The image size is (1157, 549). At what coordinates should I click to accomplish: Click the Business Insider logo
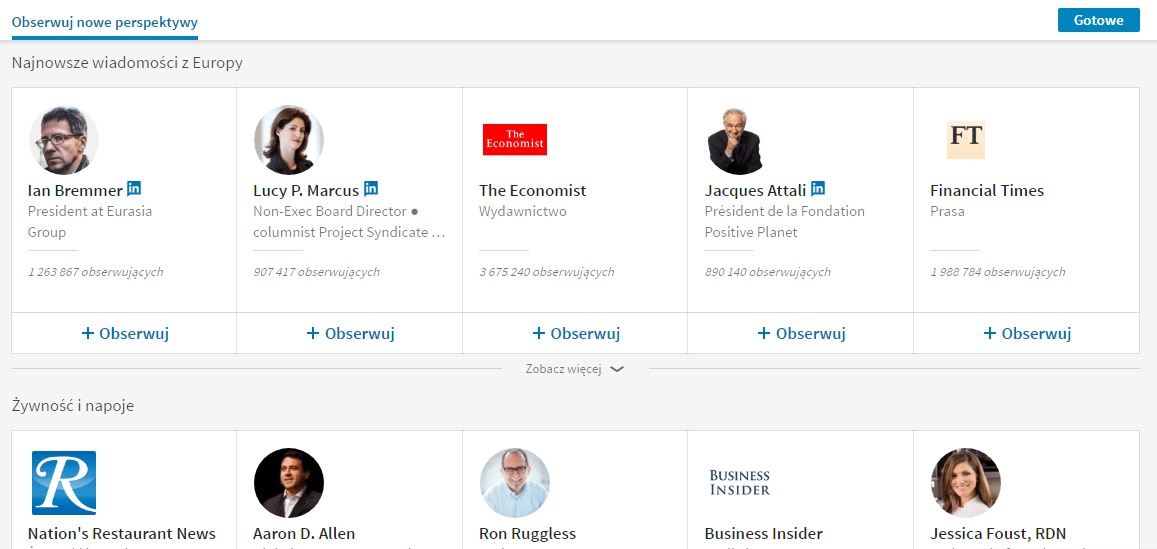740,483
